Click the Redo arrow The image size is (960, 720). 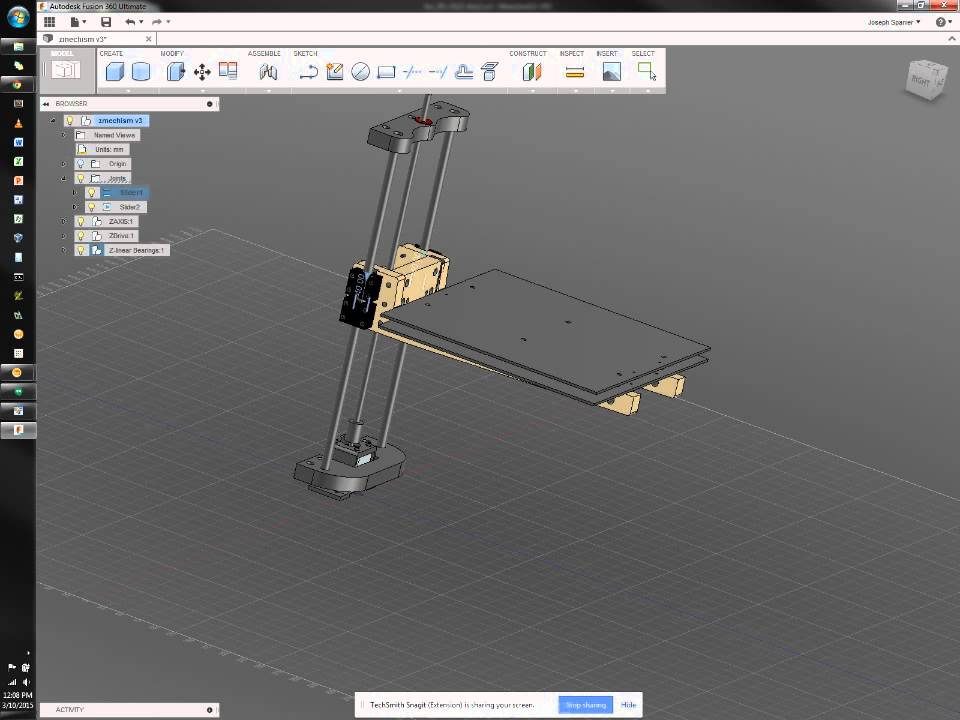pos(157,22)
